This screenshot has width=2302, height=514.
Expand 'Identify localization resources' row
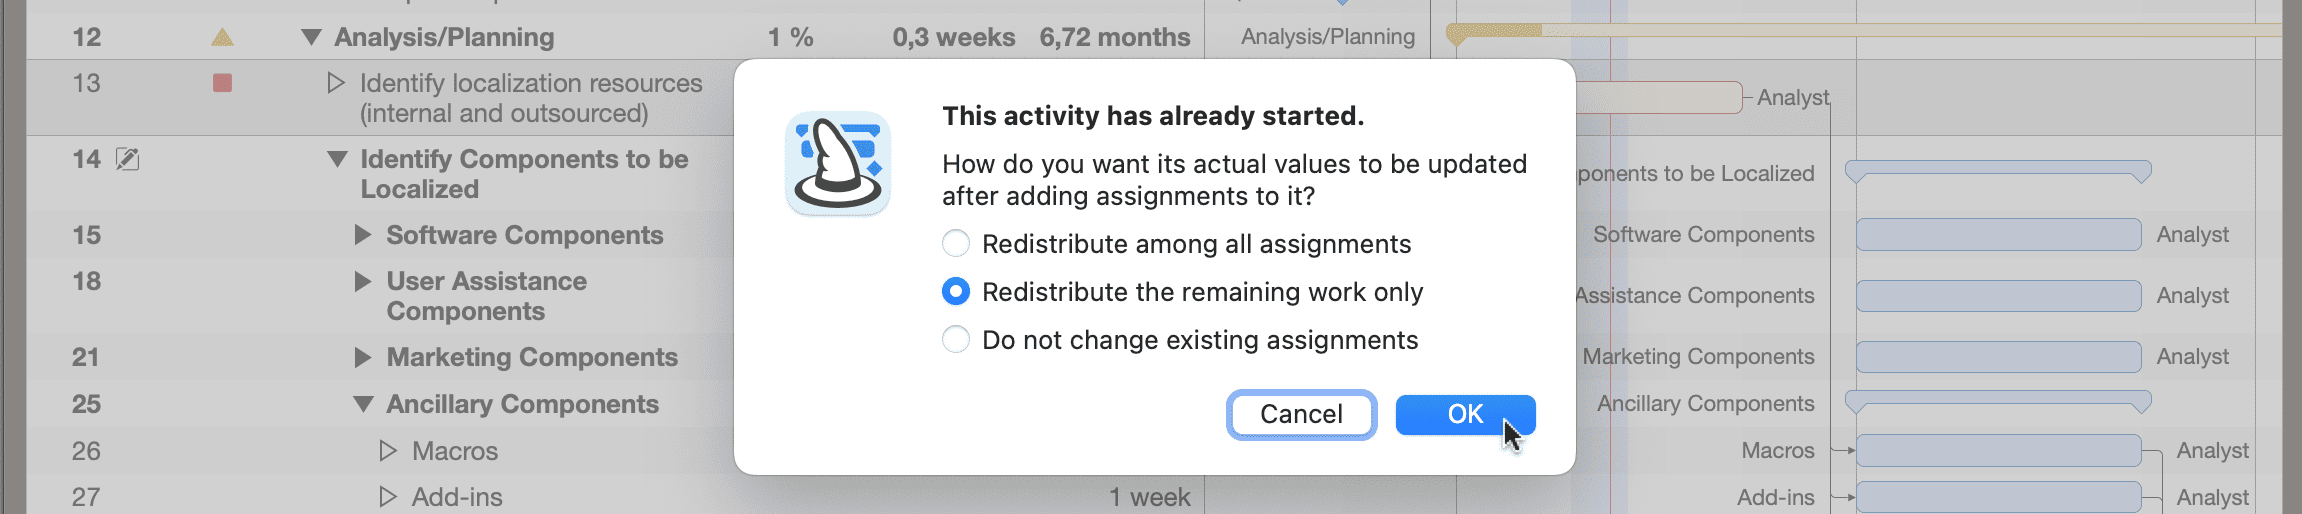click(x=336, y=83)
